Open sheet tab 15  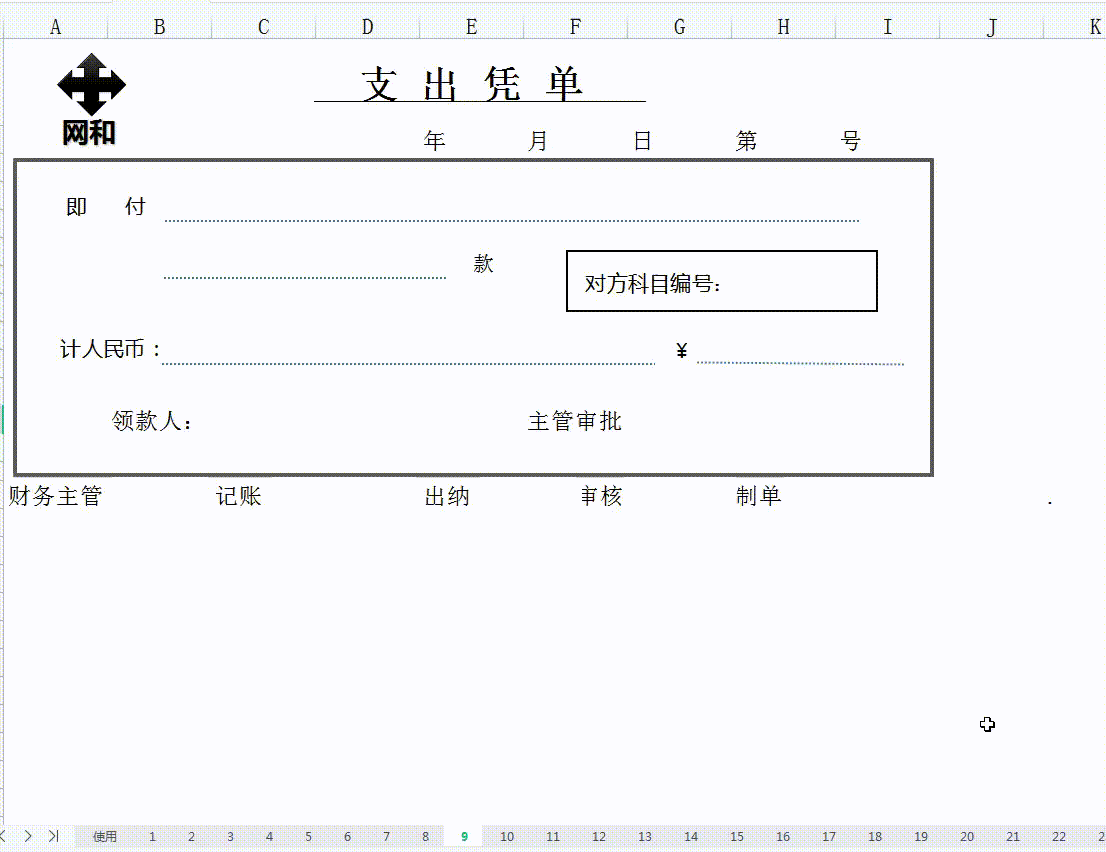coord(737,836)
